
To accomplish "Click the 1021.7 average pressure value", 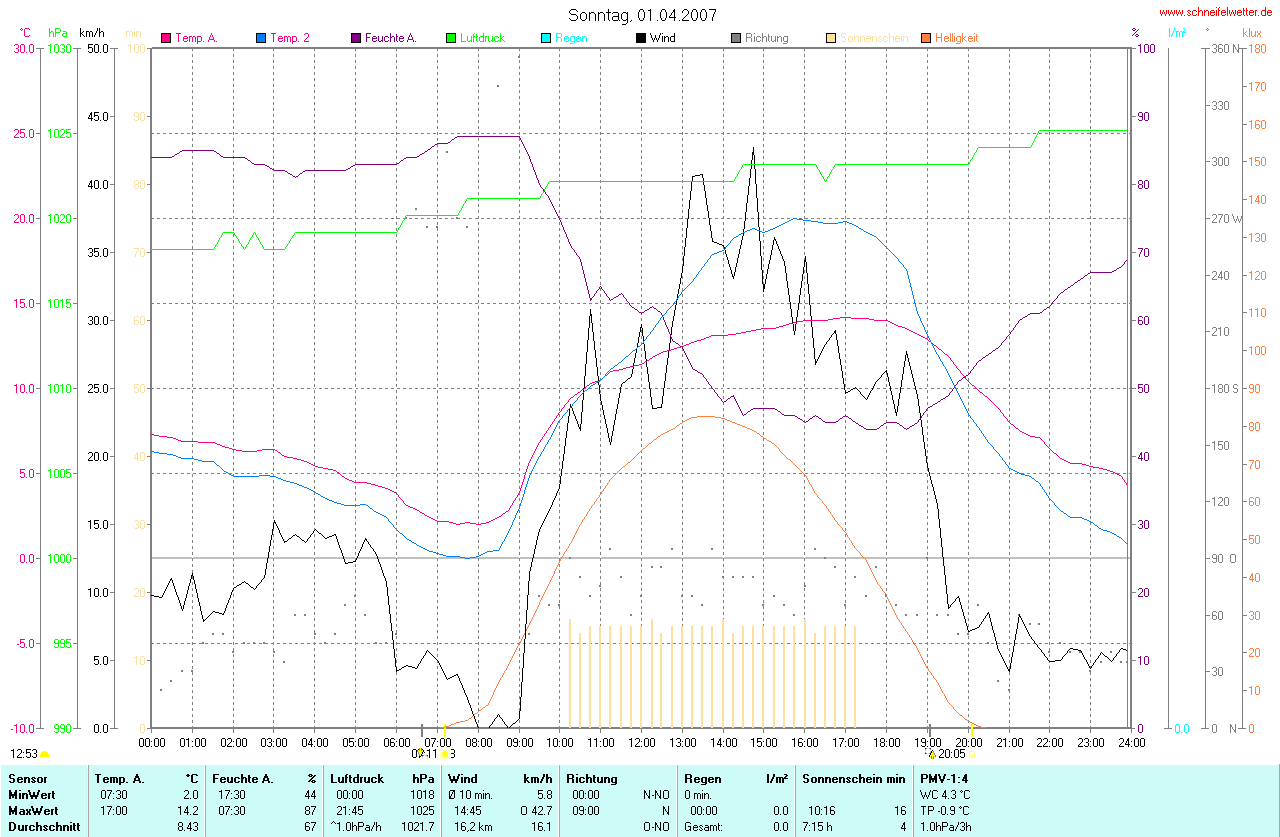I will (417, 827).
